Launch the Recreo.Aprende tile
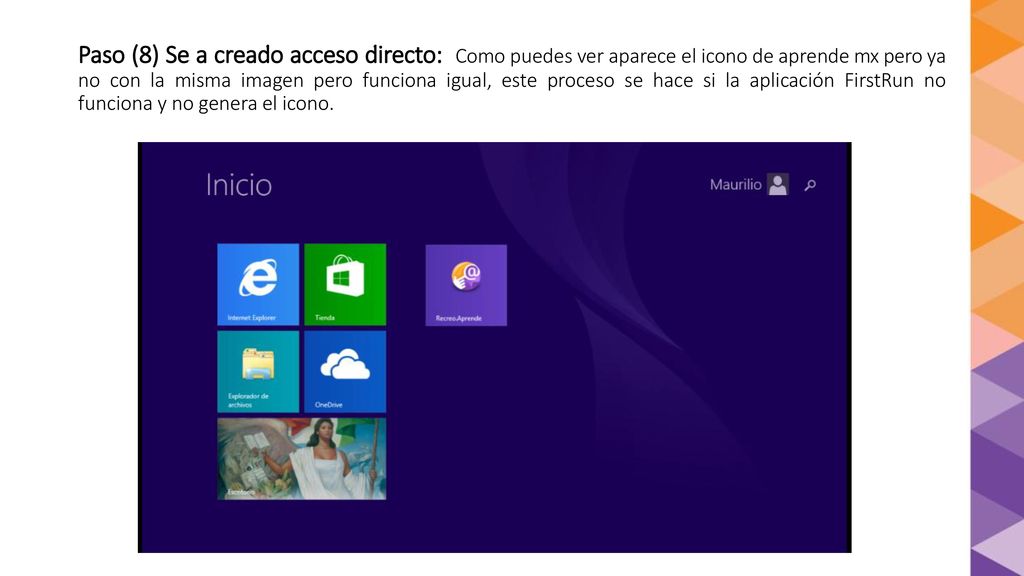 click(466, 285)
